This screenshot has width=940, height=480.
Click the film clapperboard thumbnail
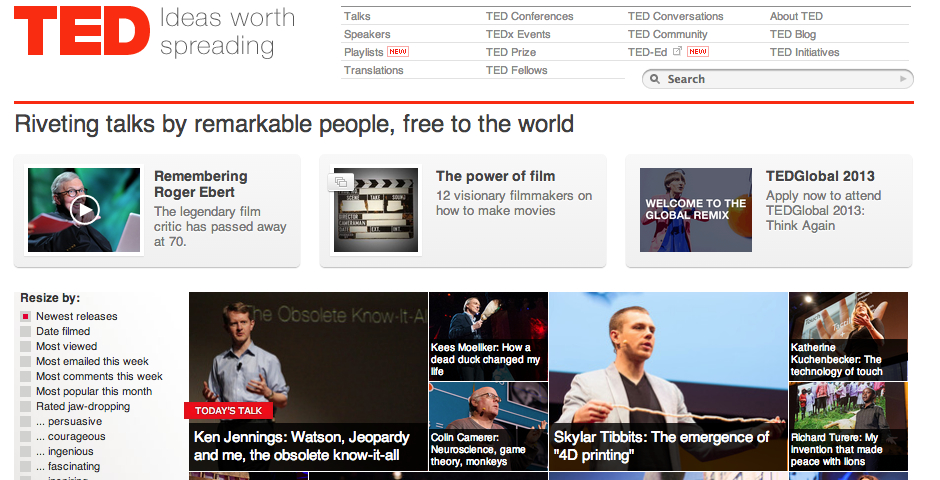click(376, 210)
